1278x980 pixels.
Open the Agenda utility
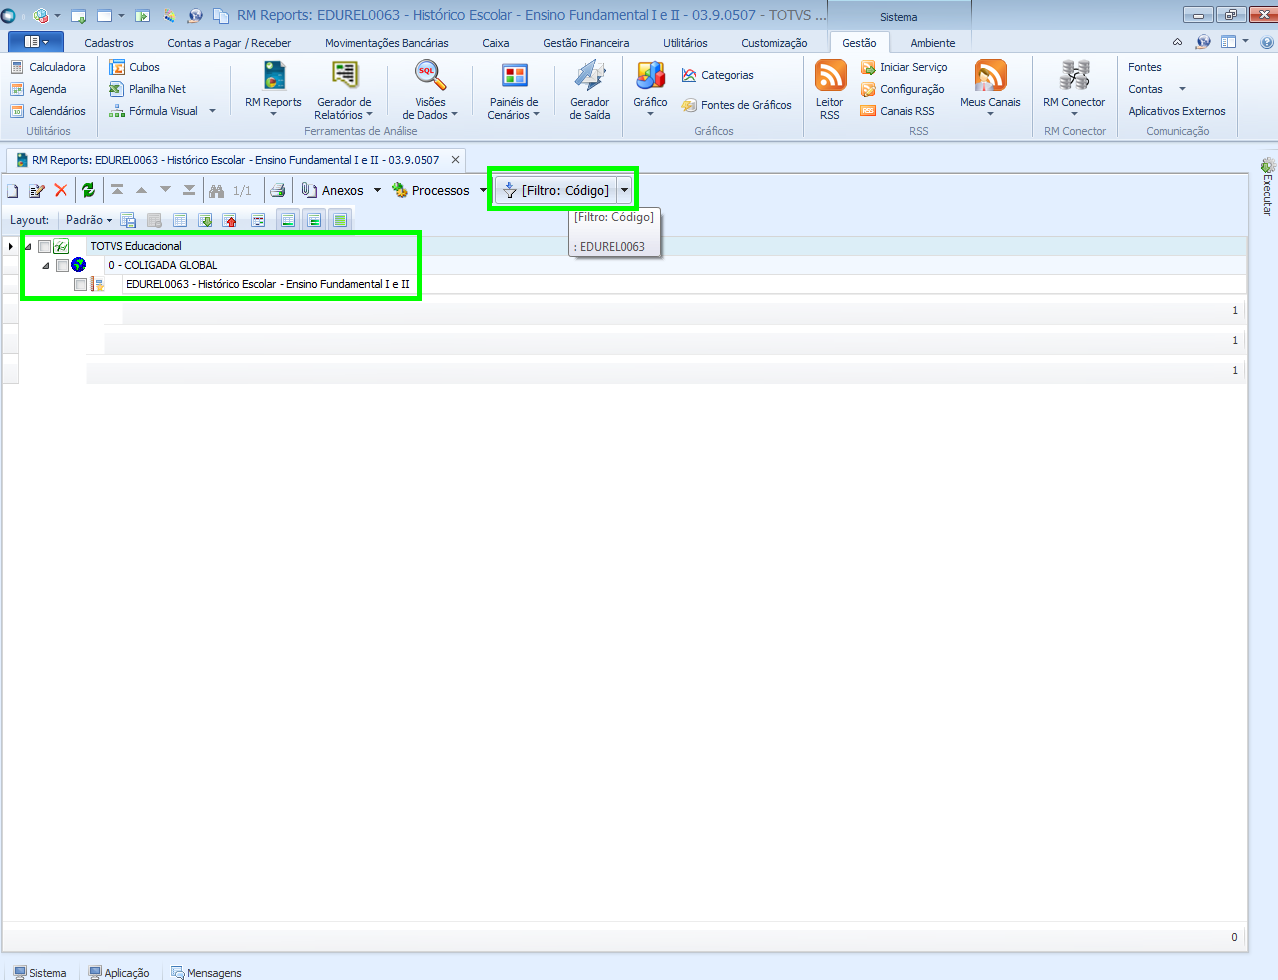click(38, 89)
